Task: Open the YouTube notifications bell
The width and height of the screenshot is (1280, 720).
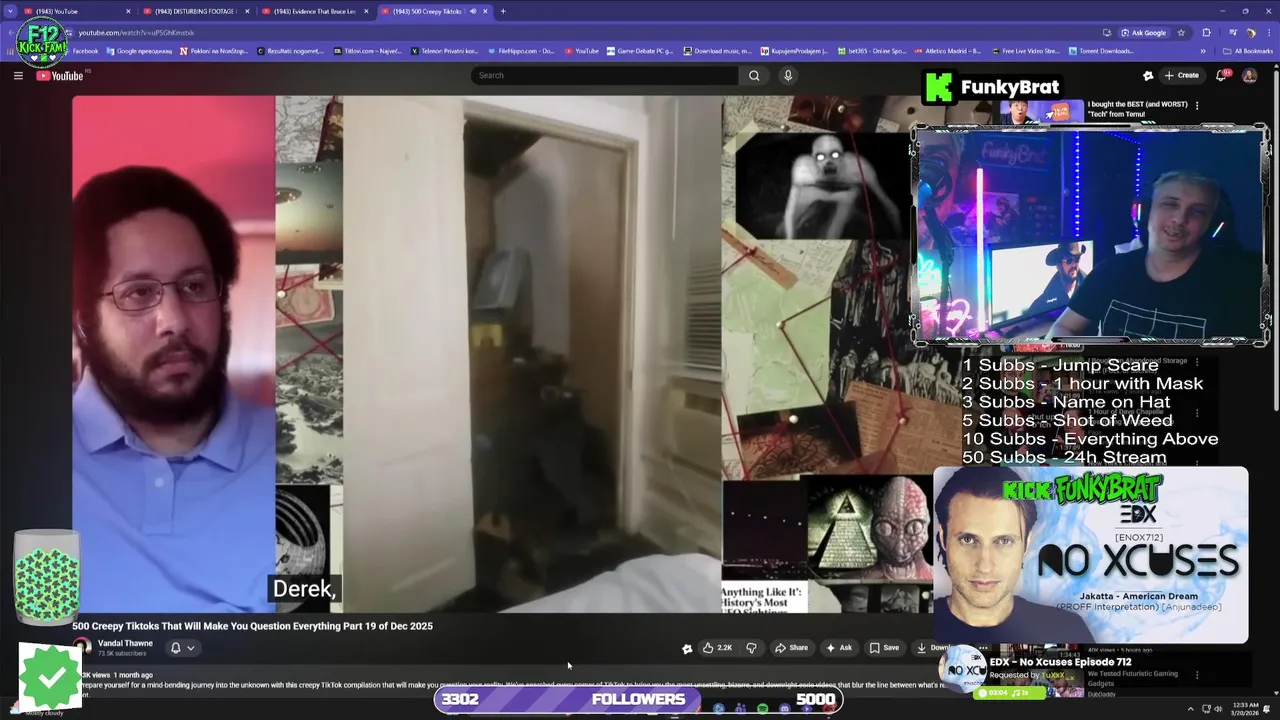Action: coord(1222,75)
